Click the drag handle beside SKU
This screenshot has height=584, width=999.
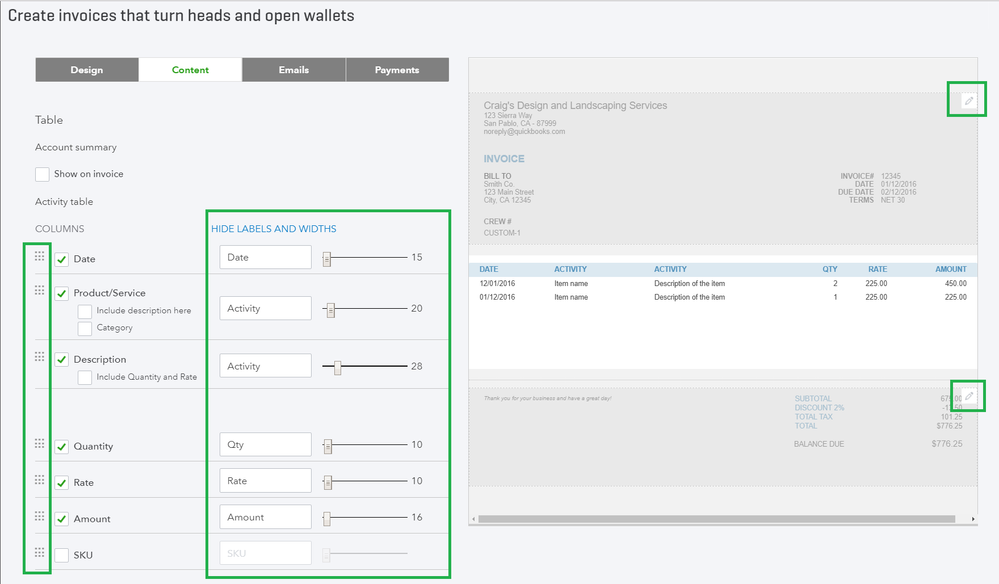tap(40, 553)
